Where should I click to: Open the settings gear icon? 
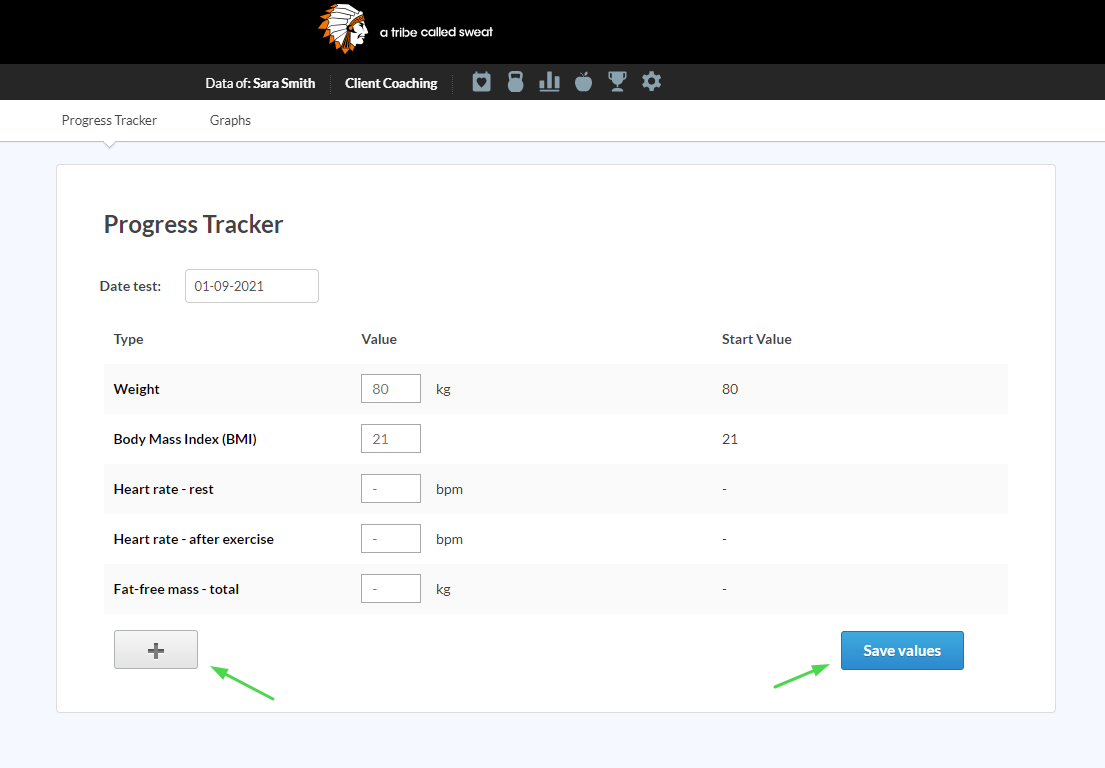pos(651,82)
